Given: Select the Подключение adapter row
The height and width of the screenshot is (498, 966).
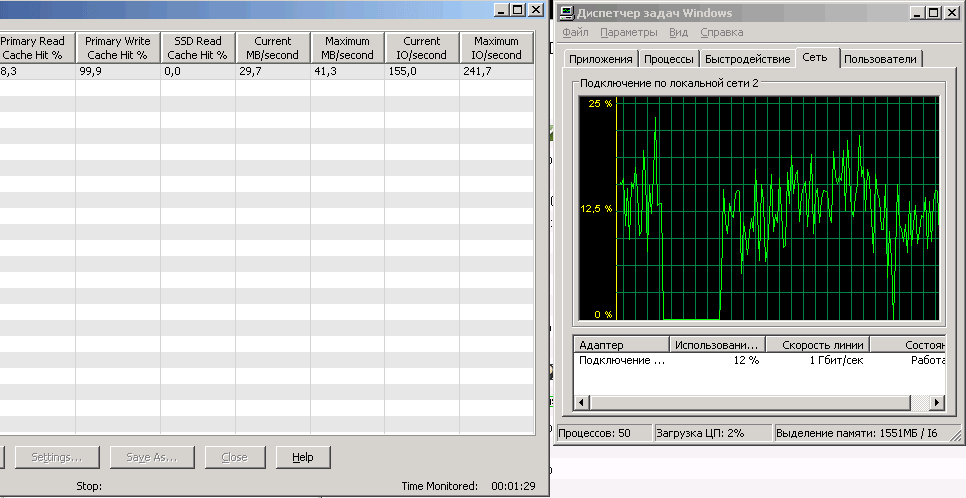Looking at the screenshot, I should [x=622, y=360].
